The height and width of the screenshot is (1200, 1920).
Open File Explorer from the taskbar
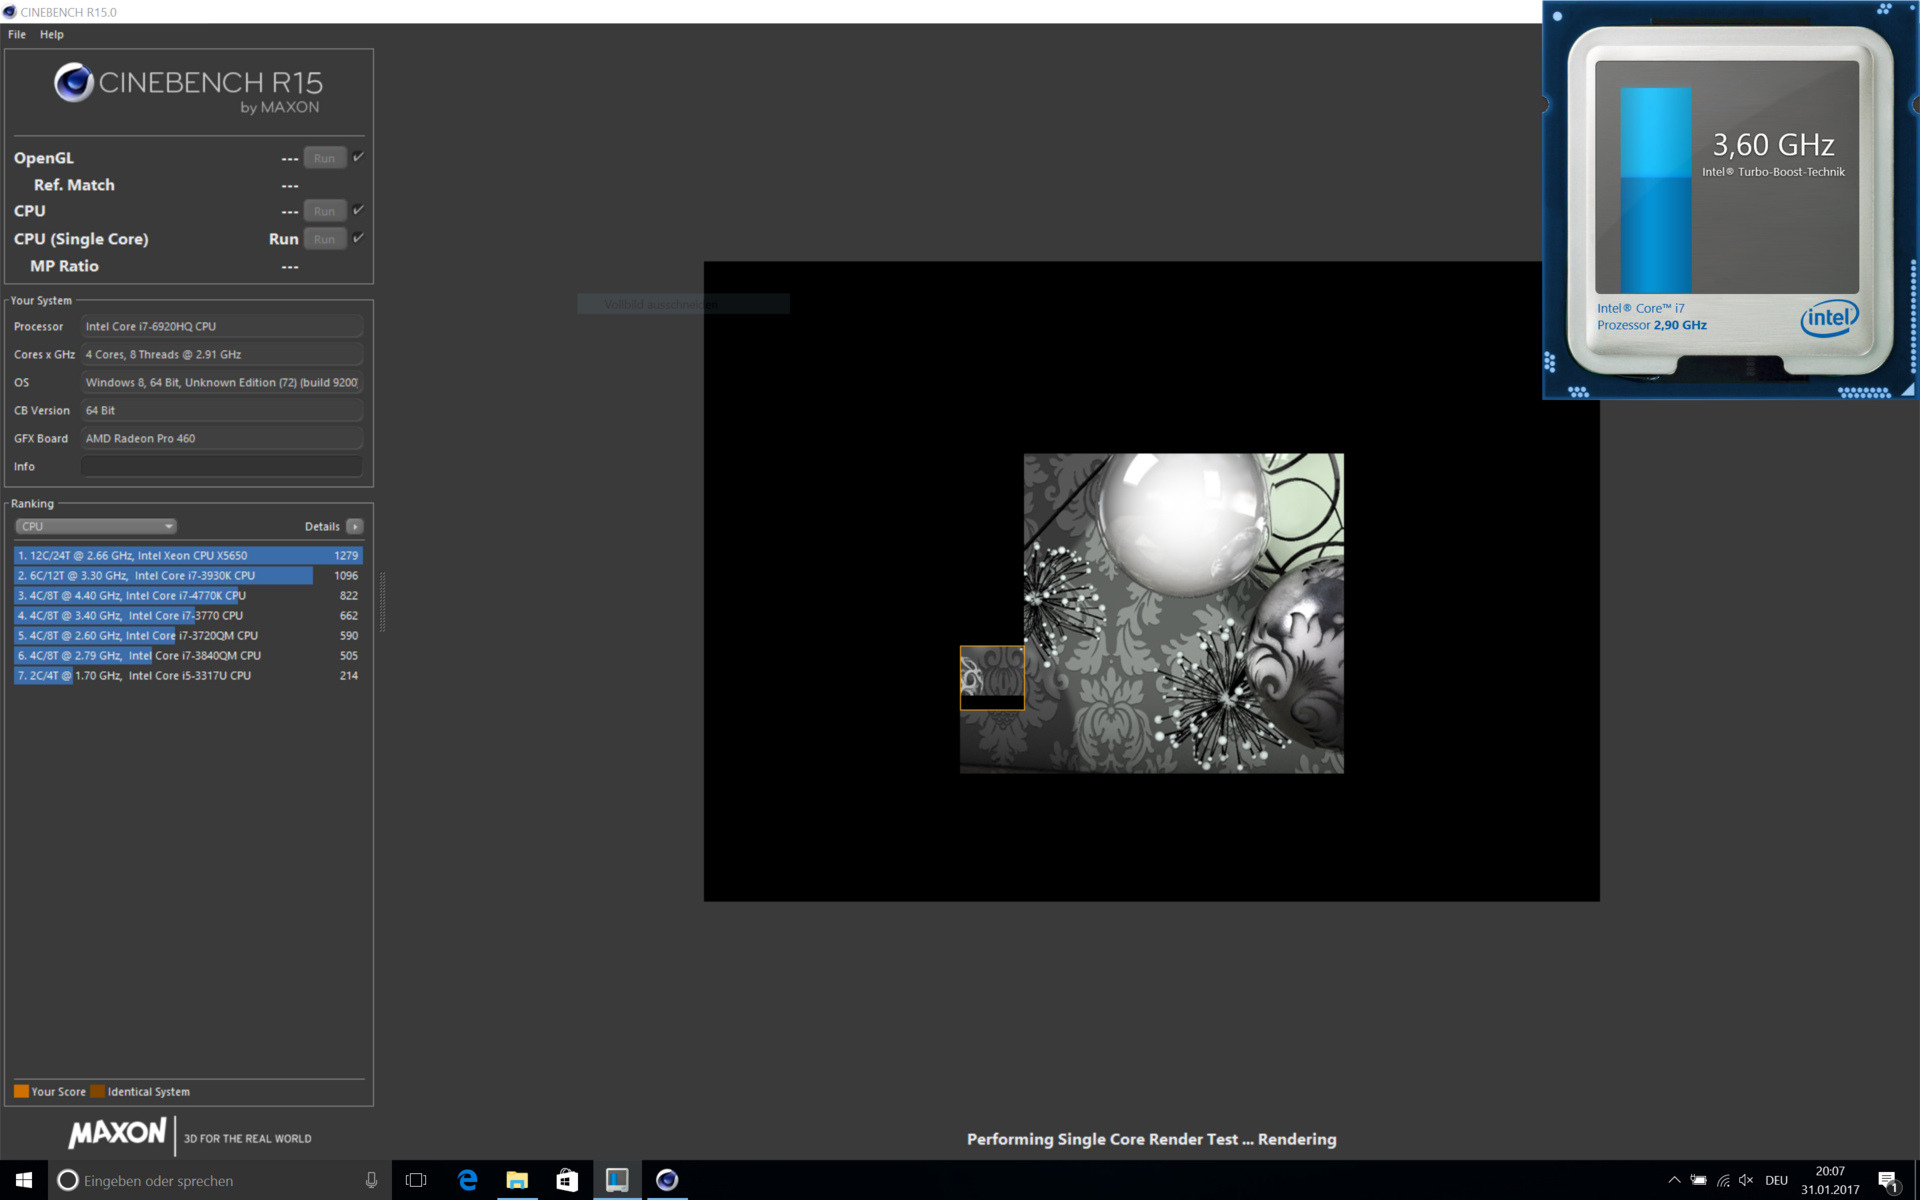(x=517, y=1180)
